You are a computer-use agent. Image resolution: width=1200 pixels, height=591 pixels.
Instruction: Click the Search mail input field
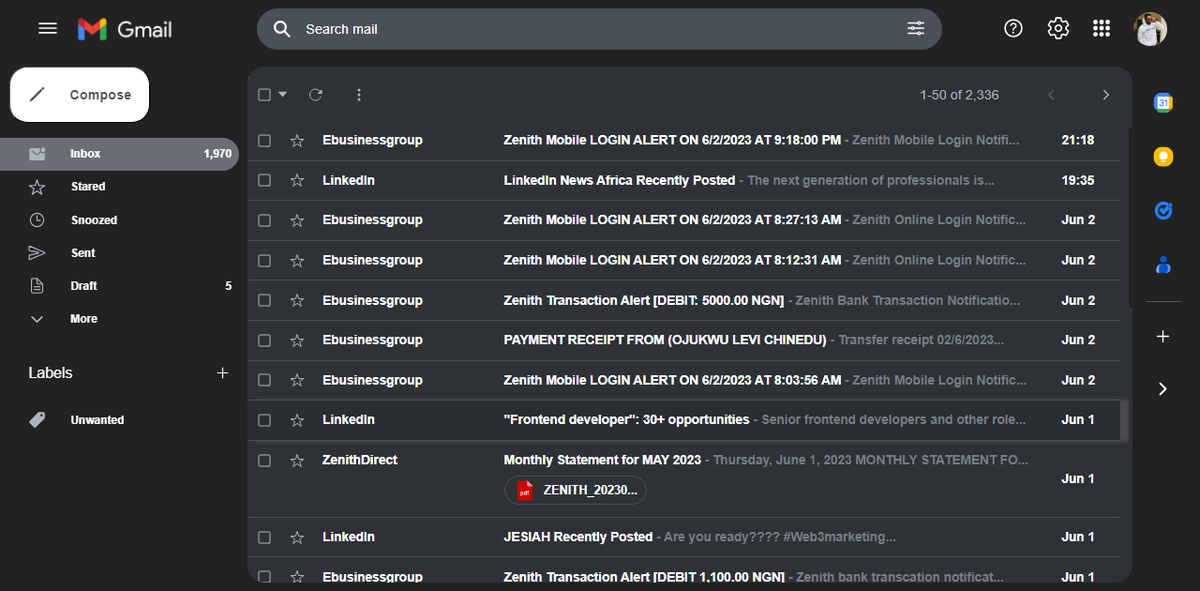pos(600,29)
